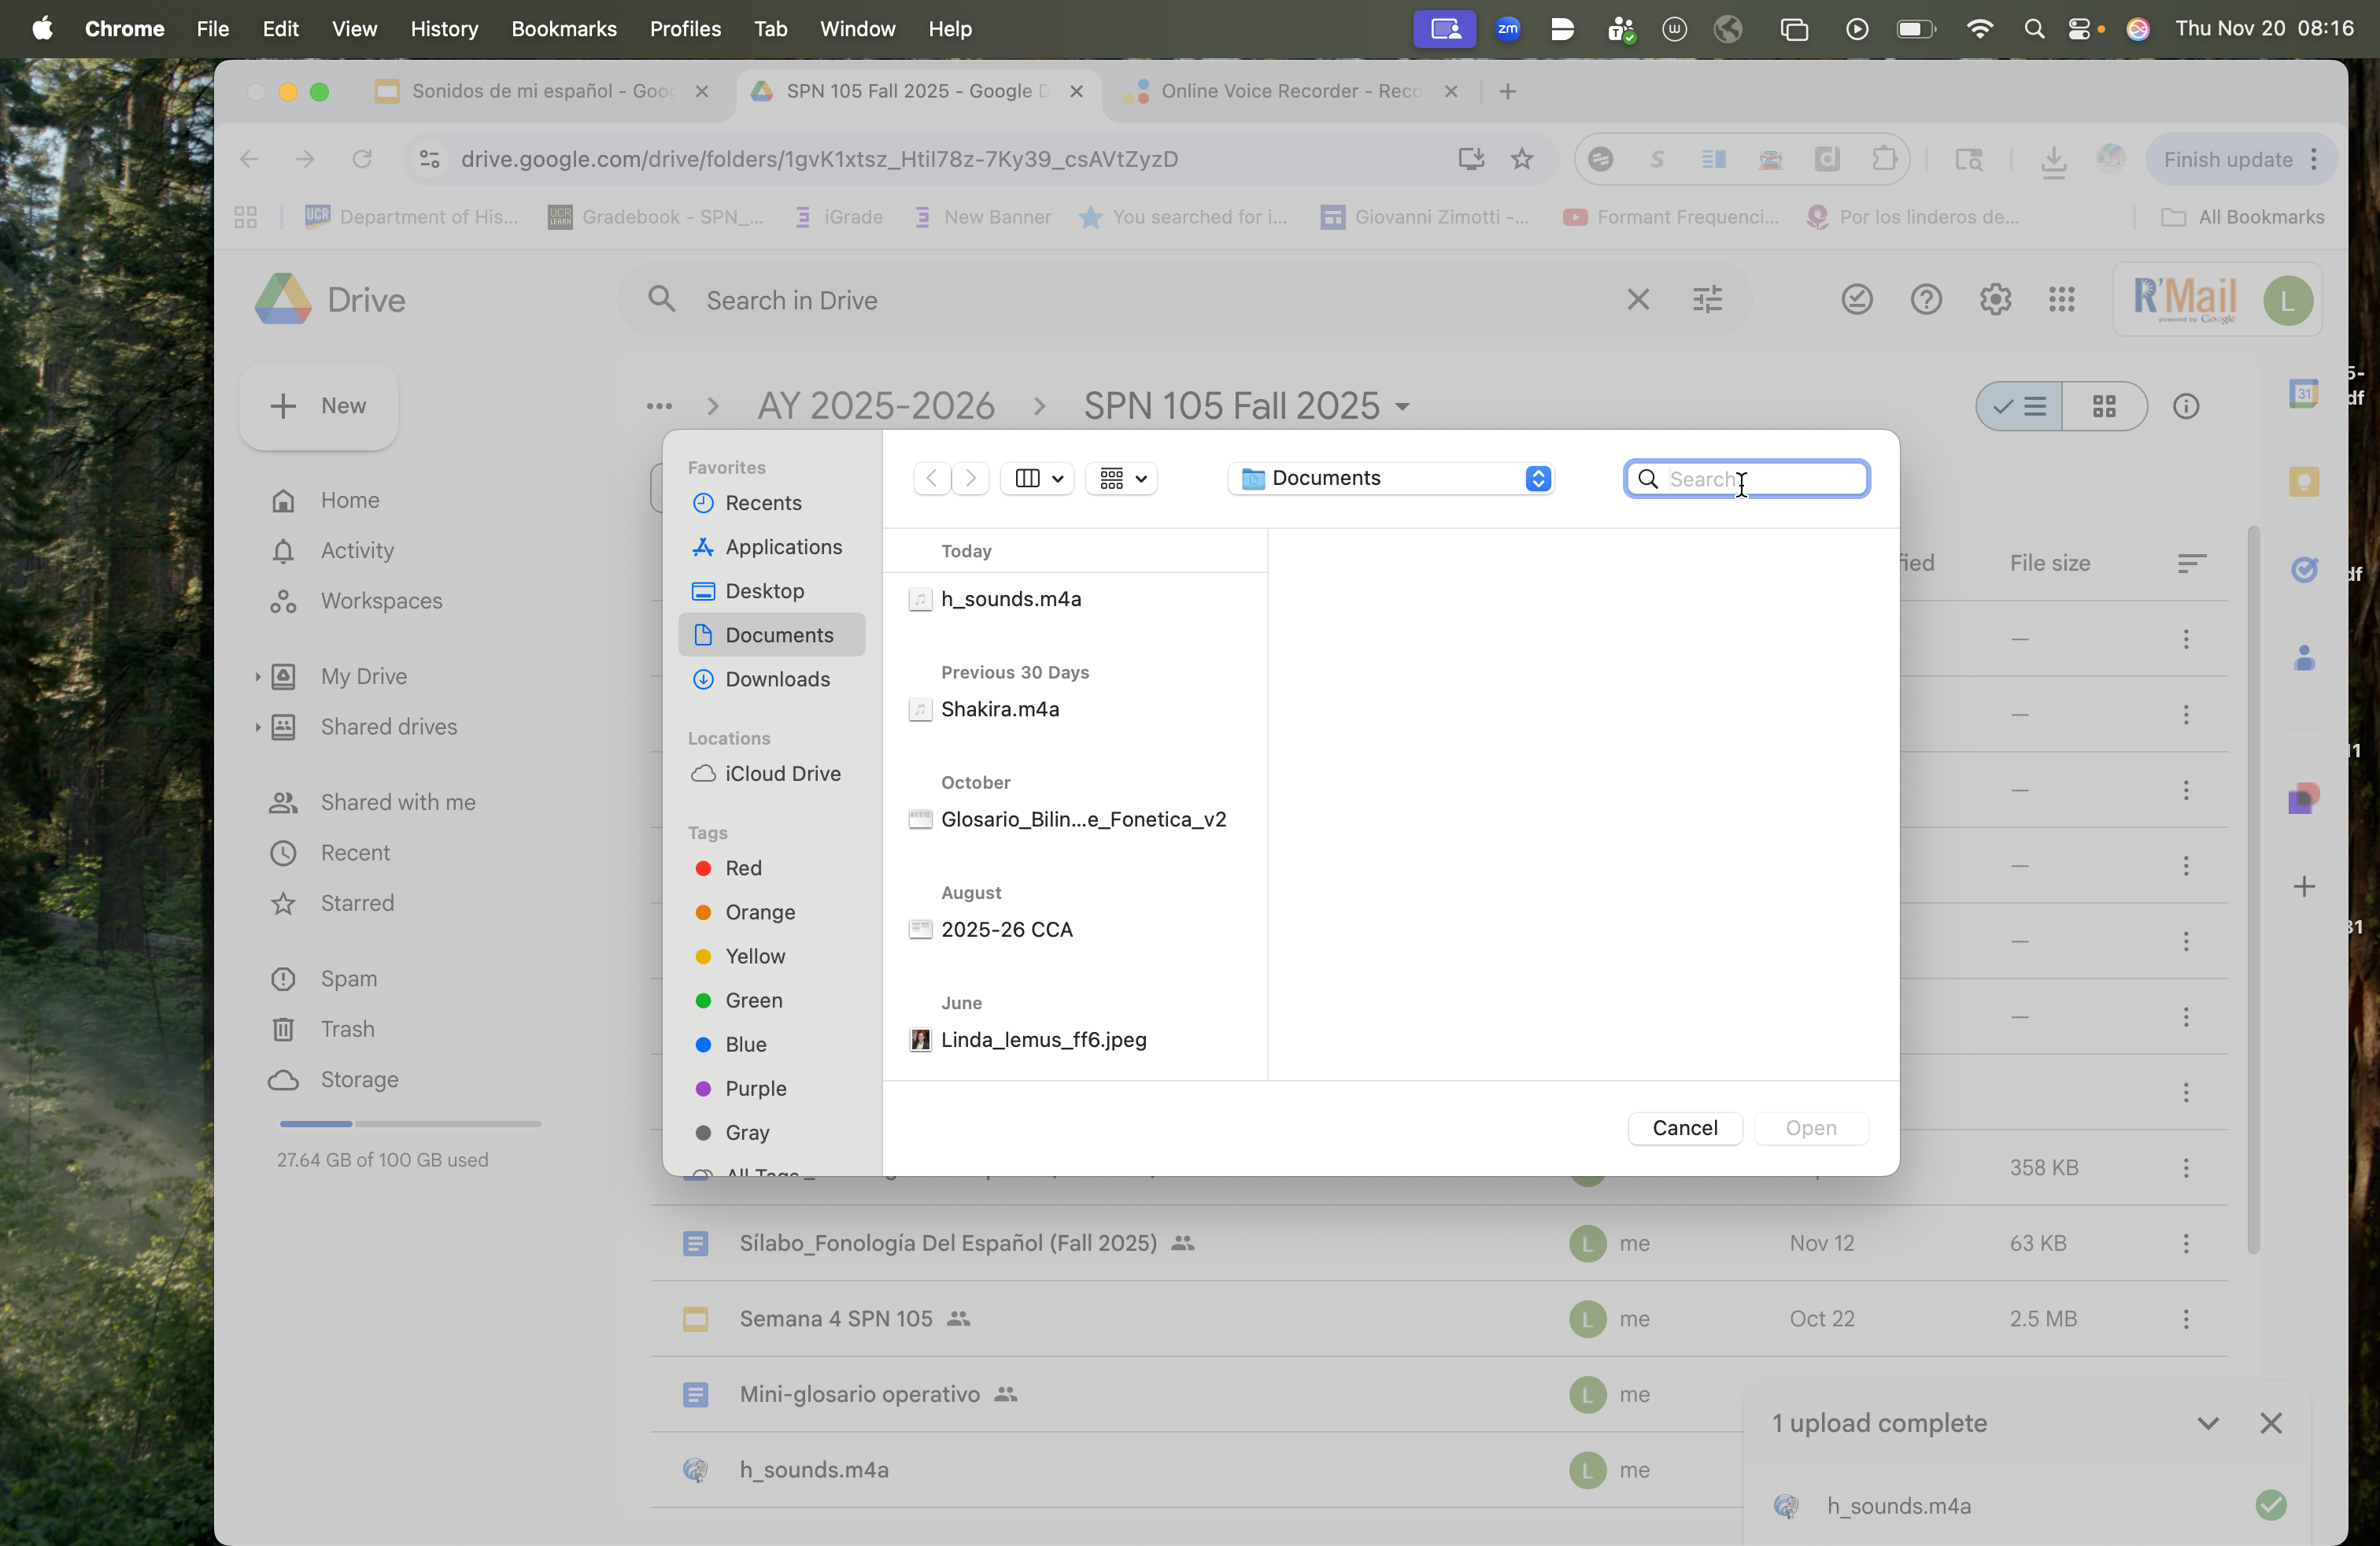Expand My Drive tree arrow
This screenshot has height=1546, width=2380.
[257, 677]
